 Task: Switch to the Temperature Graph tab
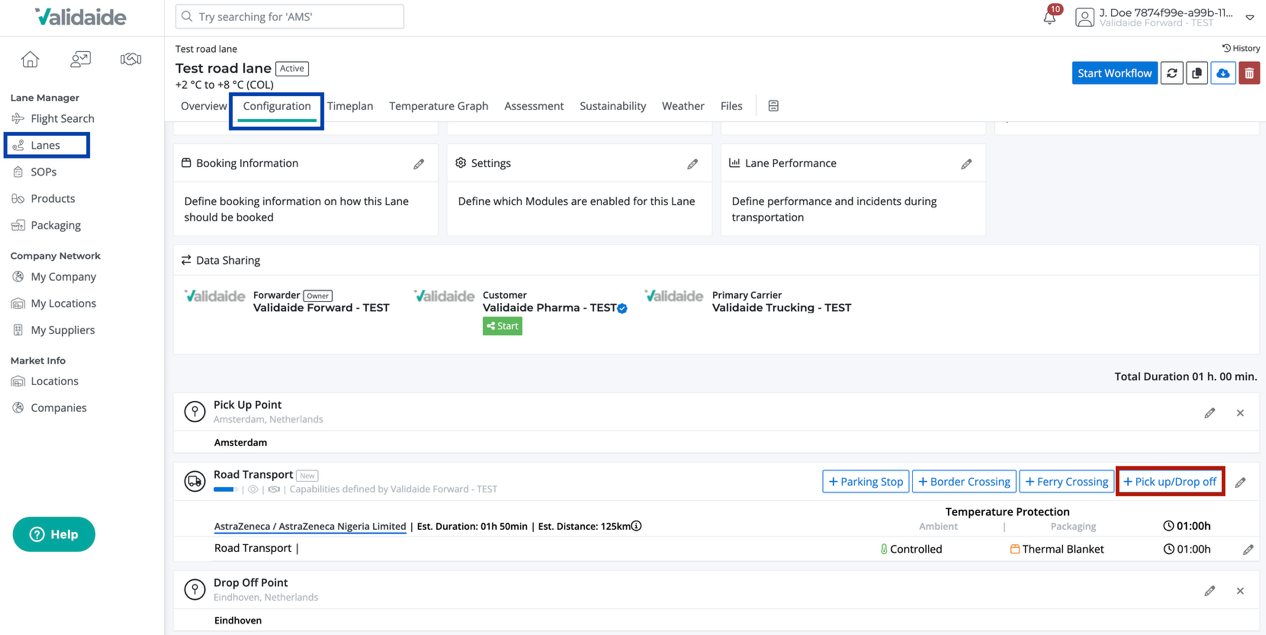(x=438, y=105)
